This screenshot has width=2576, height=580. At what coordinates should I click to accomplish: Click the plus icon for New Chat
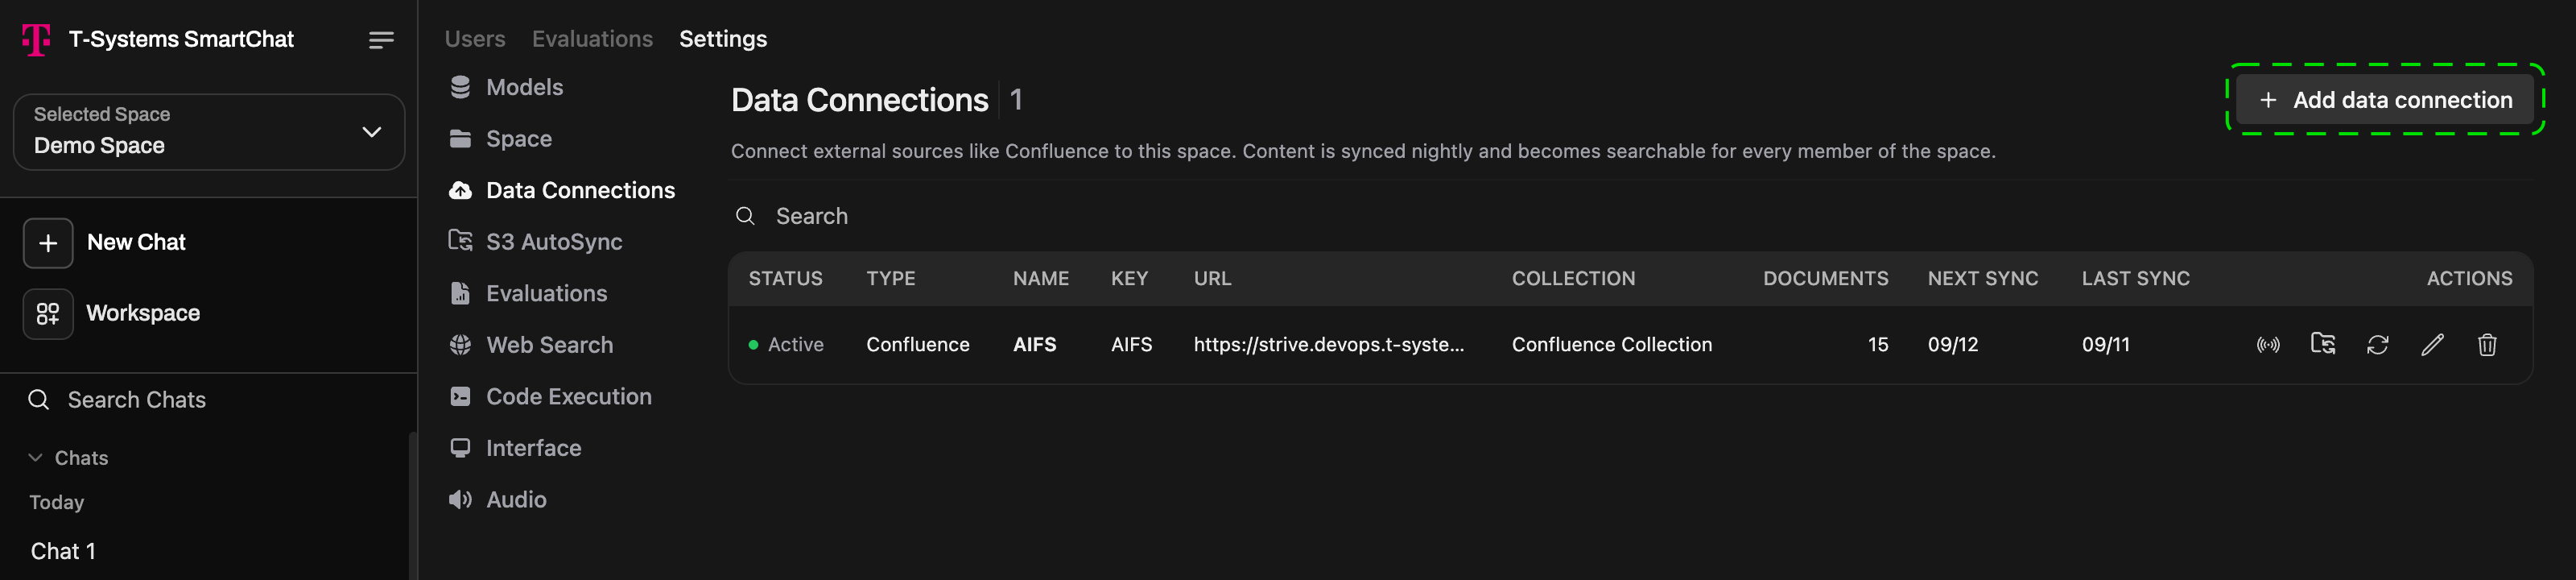point(48,243)
